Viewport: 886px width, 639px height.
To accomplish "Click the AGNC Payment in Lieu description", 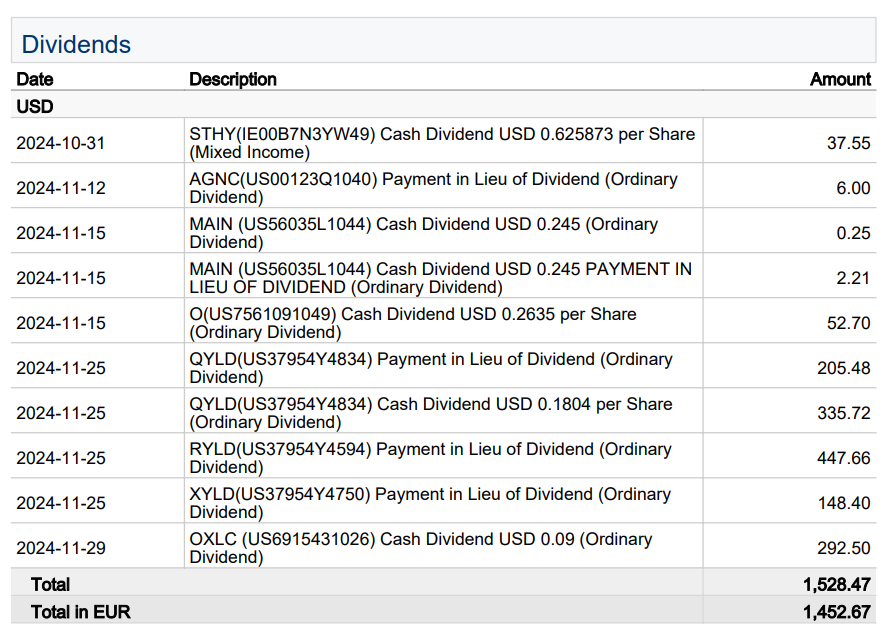I will point(433,188).
